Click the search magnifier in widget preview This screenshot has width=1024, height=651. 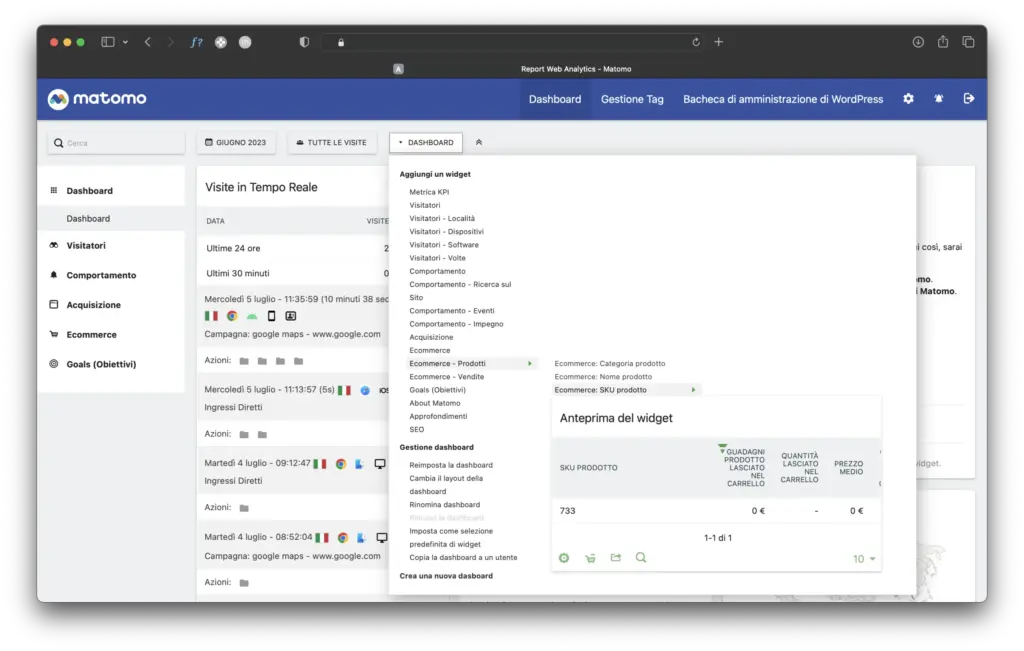(x=641, y=558)
